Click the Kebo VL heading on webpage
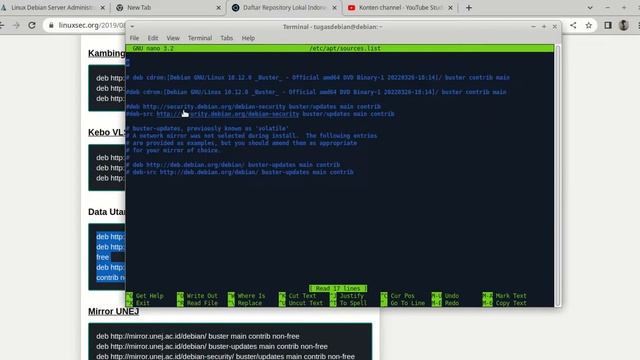Image resolution: width=640 pixels, height=360 pixels. click(107, 132)
